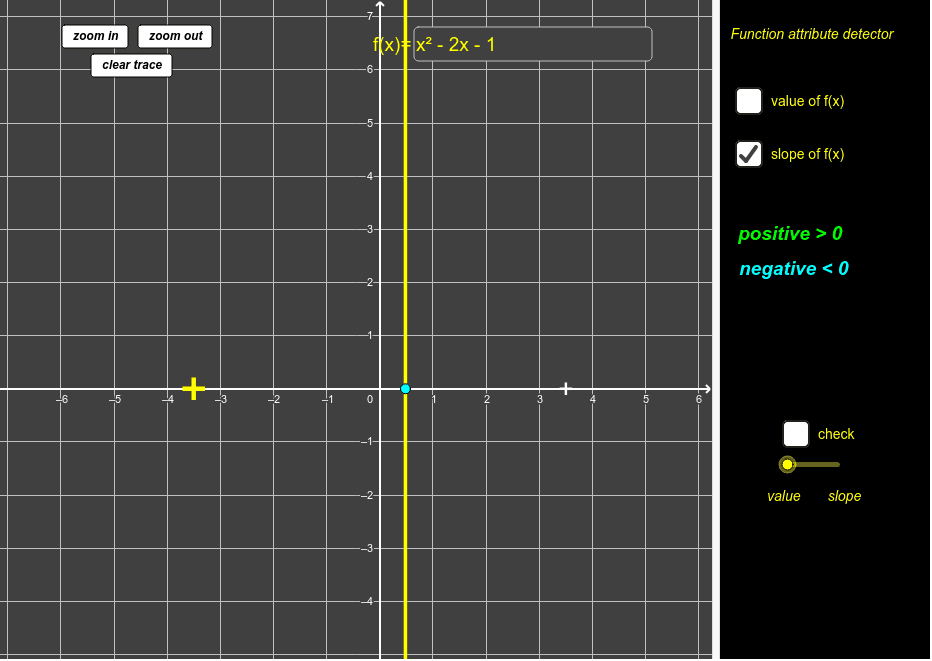The width and height of the screenshot is (932, 661).
Task: Click the Function attribute detector title
Action: click(812, 33)
